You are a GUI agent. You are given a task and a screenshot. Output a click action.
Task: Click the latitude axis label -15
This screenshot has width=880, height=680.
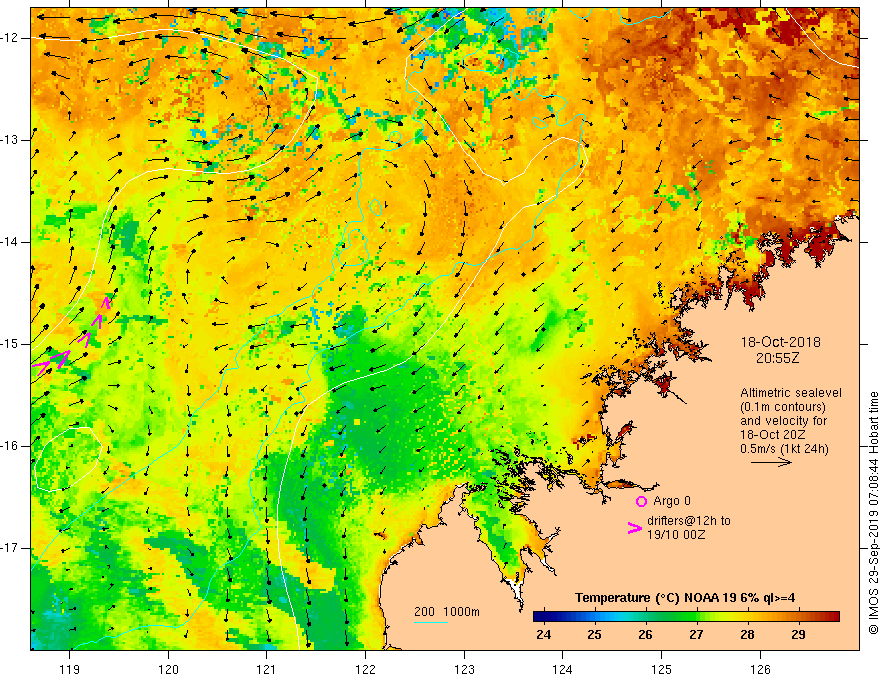(11, 344)
